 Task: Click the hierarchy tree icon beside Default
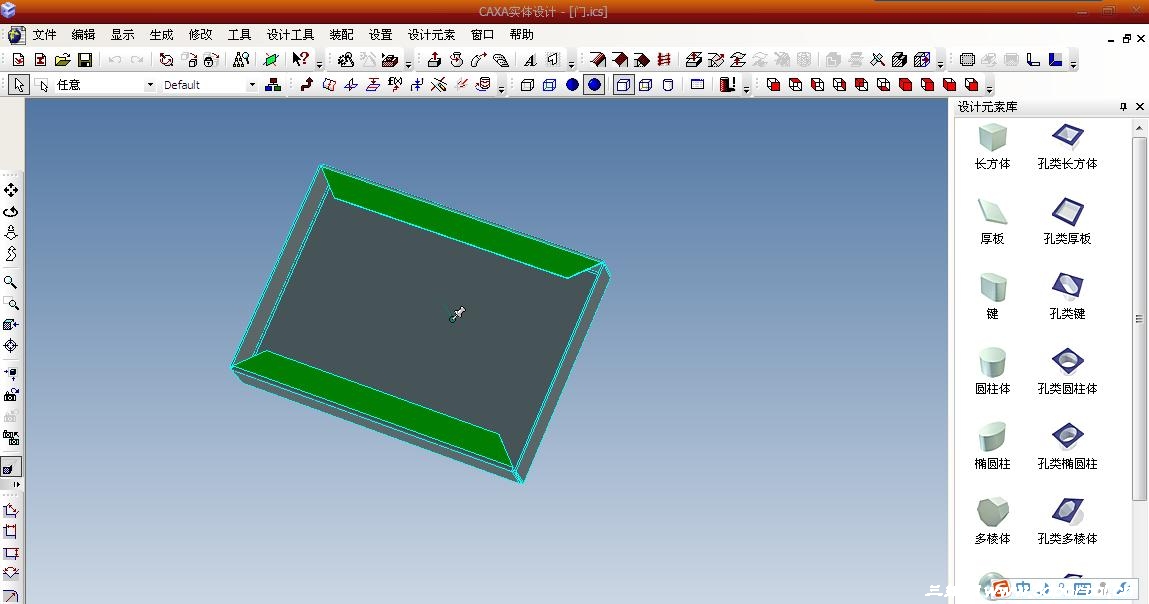click(273, 85)
